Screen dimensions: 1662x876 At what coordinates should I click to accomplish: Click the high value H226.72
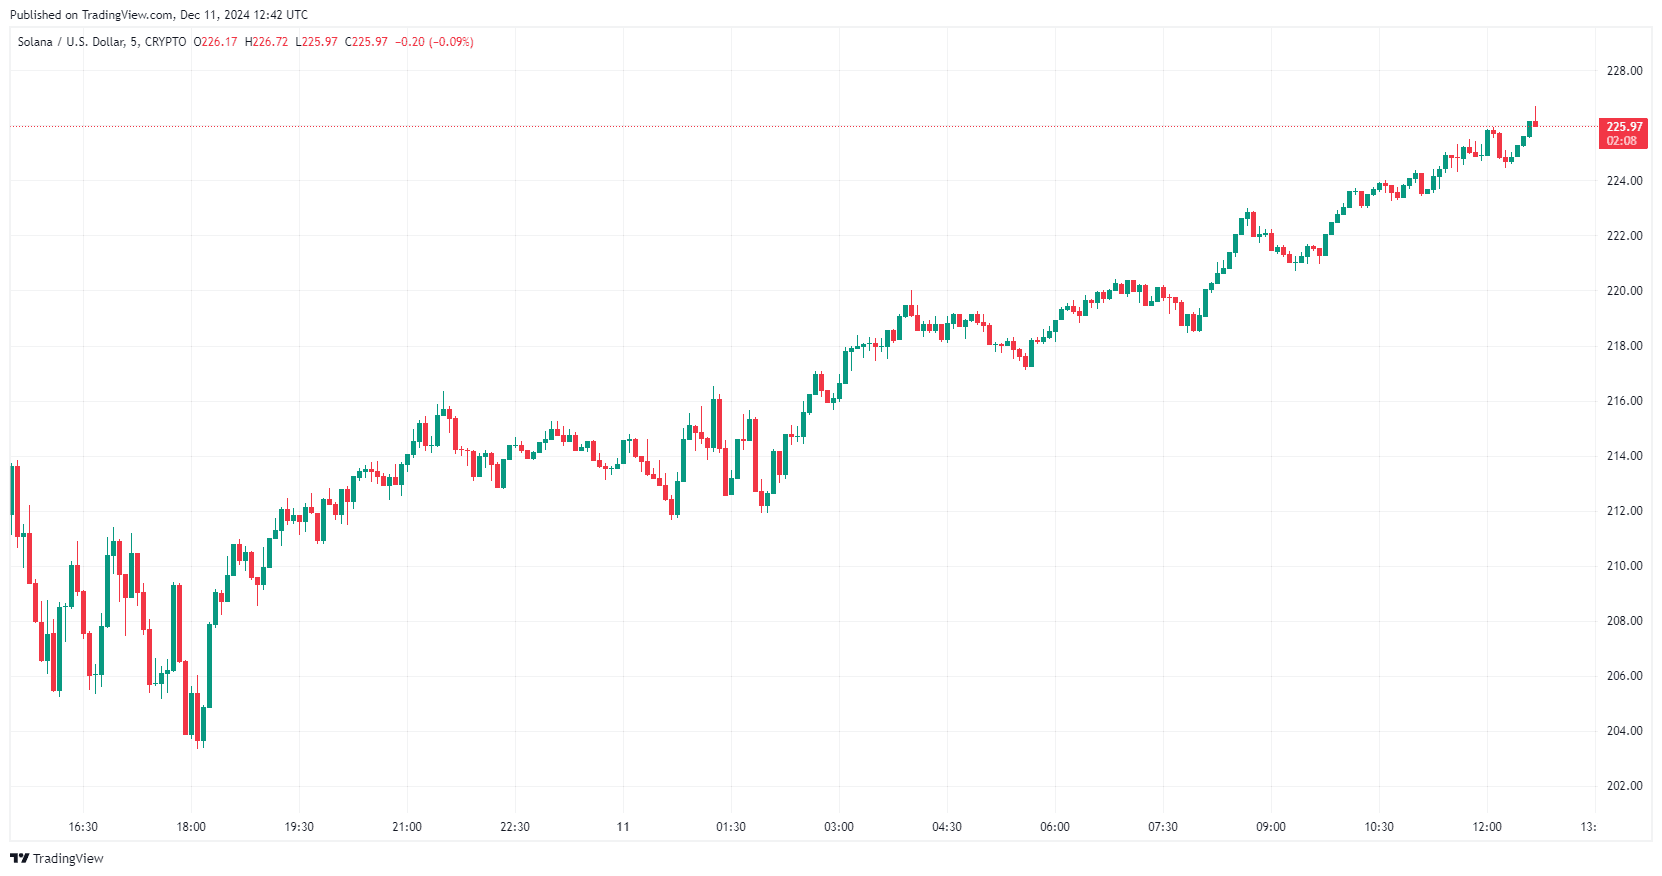pyautogui.click(x=267, y=42)
